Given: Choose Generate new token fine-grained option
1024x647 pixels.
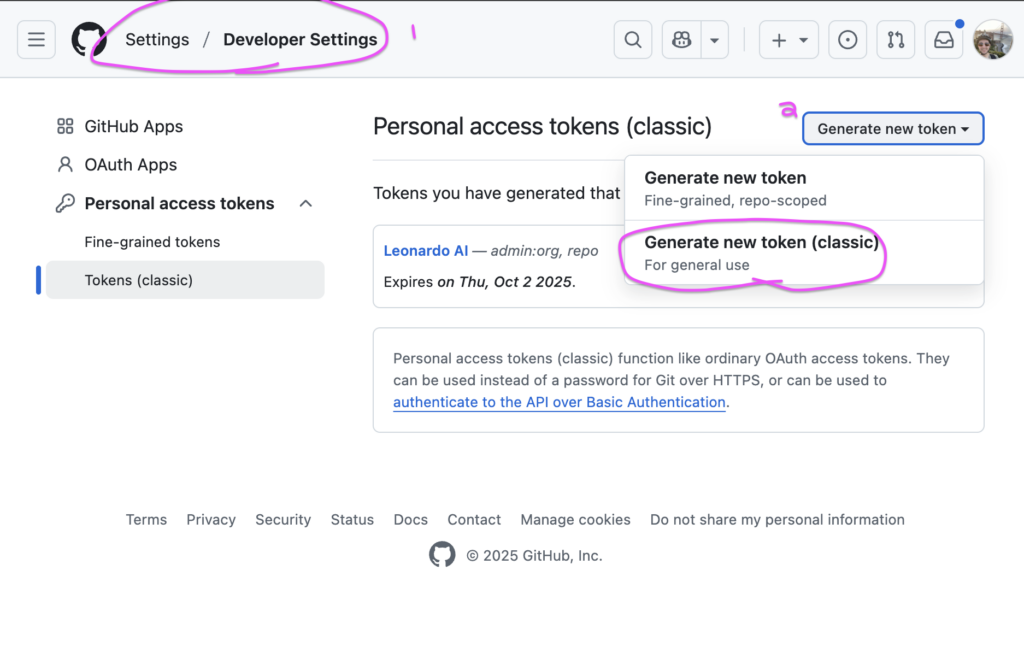Looking at the screenshot, I should coord(804,188).
